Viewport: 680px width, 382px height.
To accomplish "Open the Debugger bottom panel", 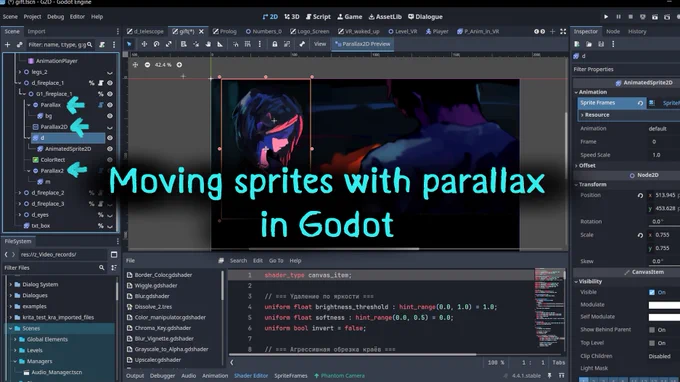I will 162,375.
